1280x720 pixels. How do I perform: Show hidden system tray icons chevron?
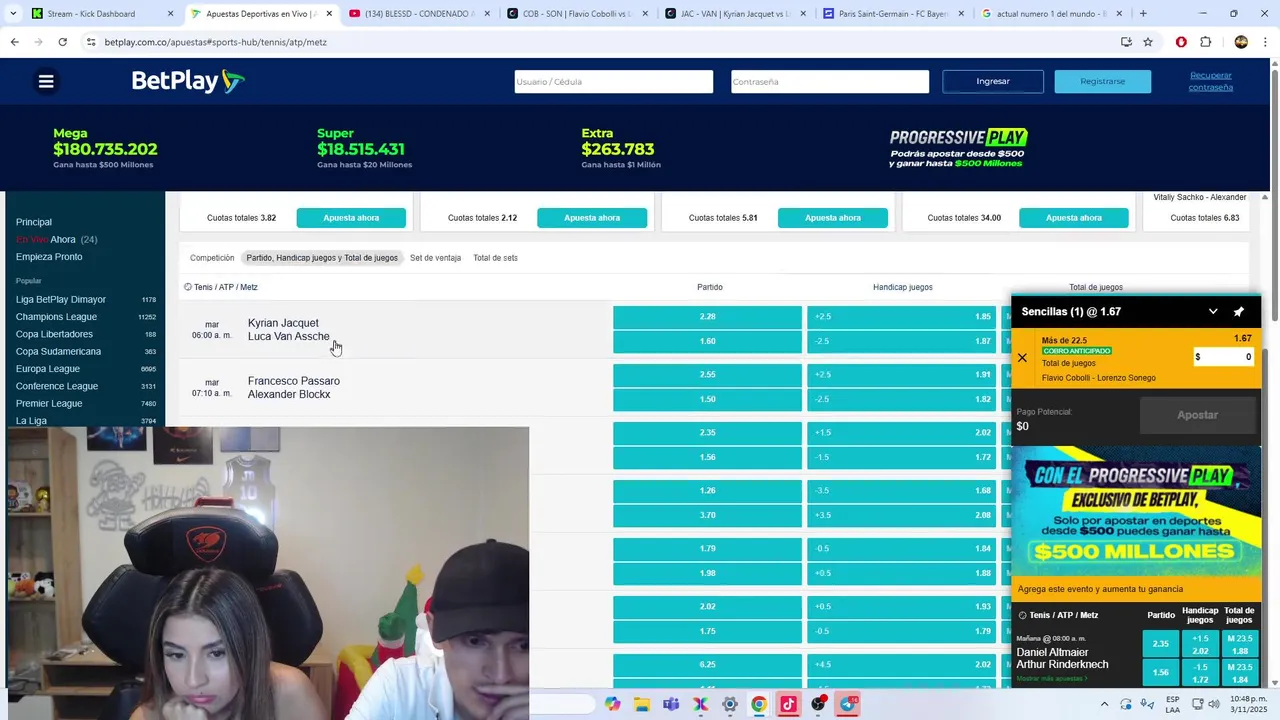1104,704
